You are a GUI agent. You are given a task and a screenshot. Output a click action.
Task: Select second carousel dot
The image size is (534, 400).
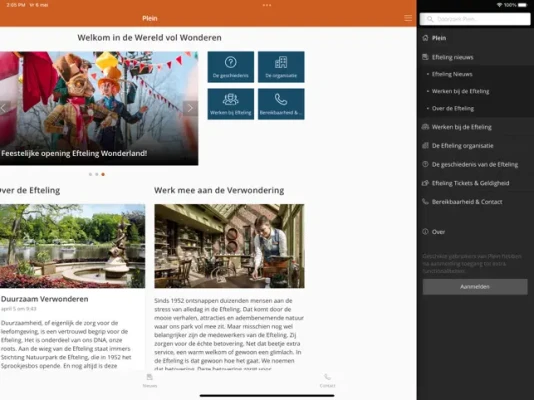coord(97,174)
